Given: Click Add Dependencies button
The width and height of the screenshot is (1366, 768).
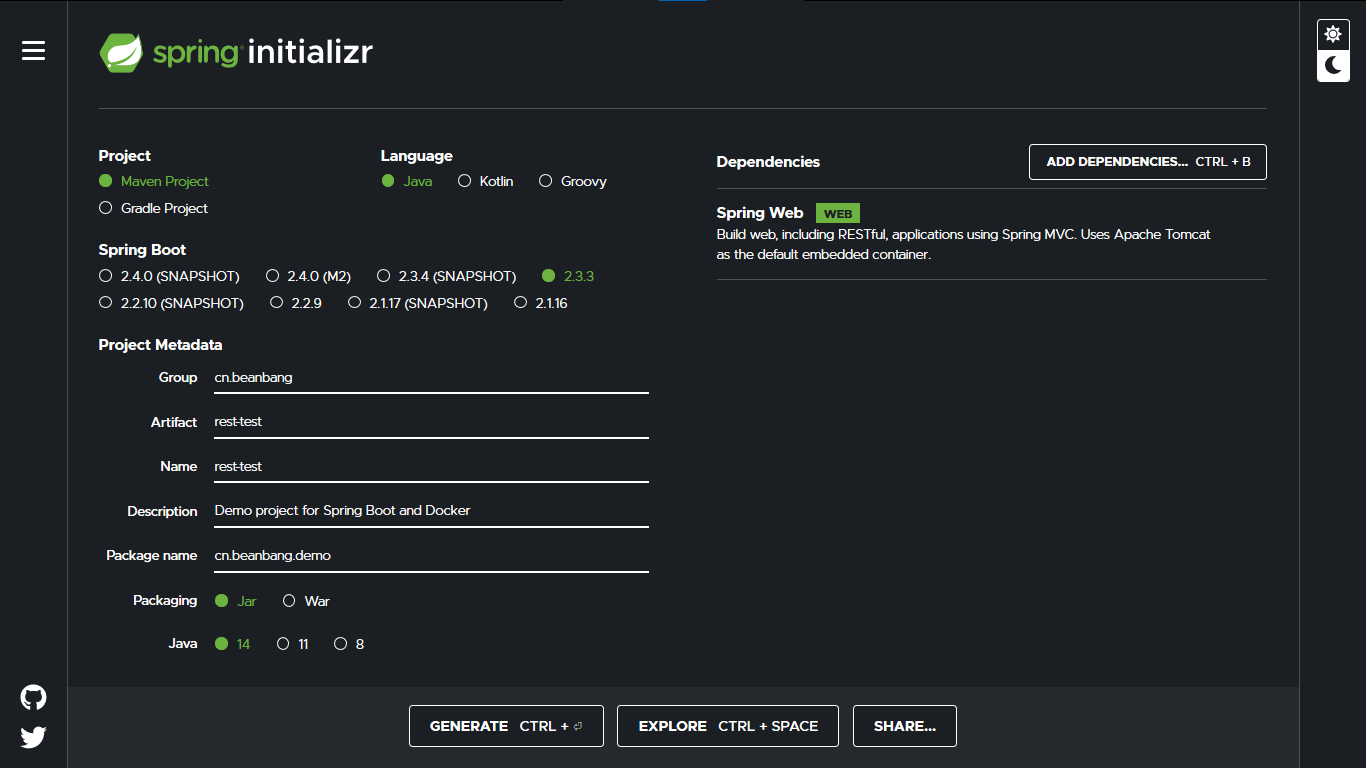Looking at the screenshot, I should point(1148,162).
